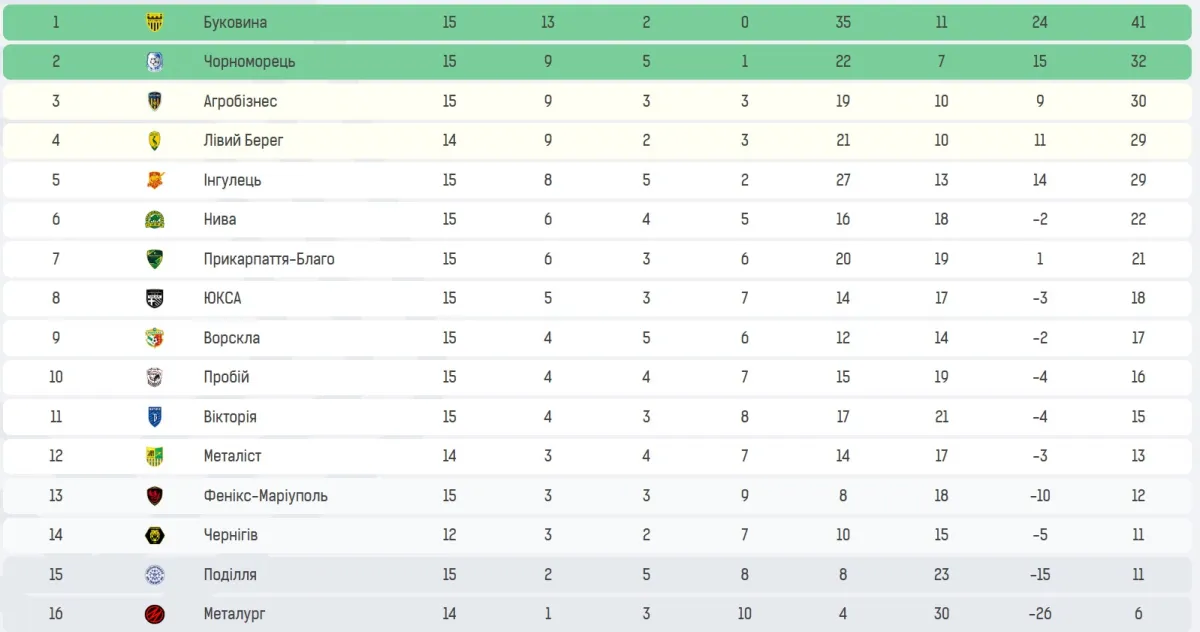
Task: Click the Лівий Берег crest icon
Action: [x=154, y=141]
